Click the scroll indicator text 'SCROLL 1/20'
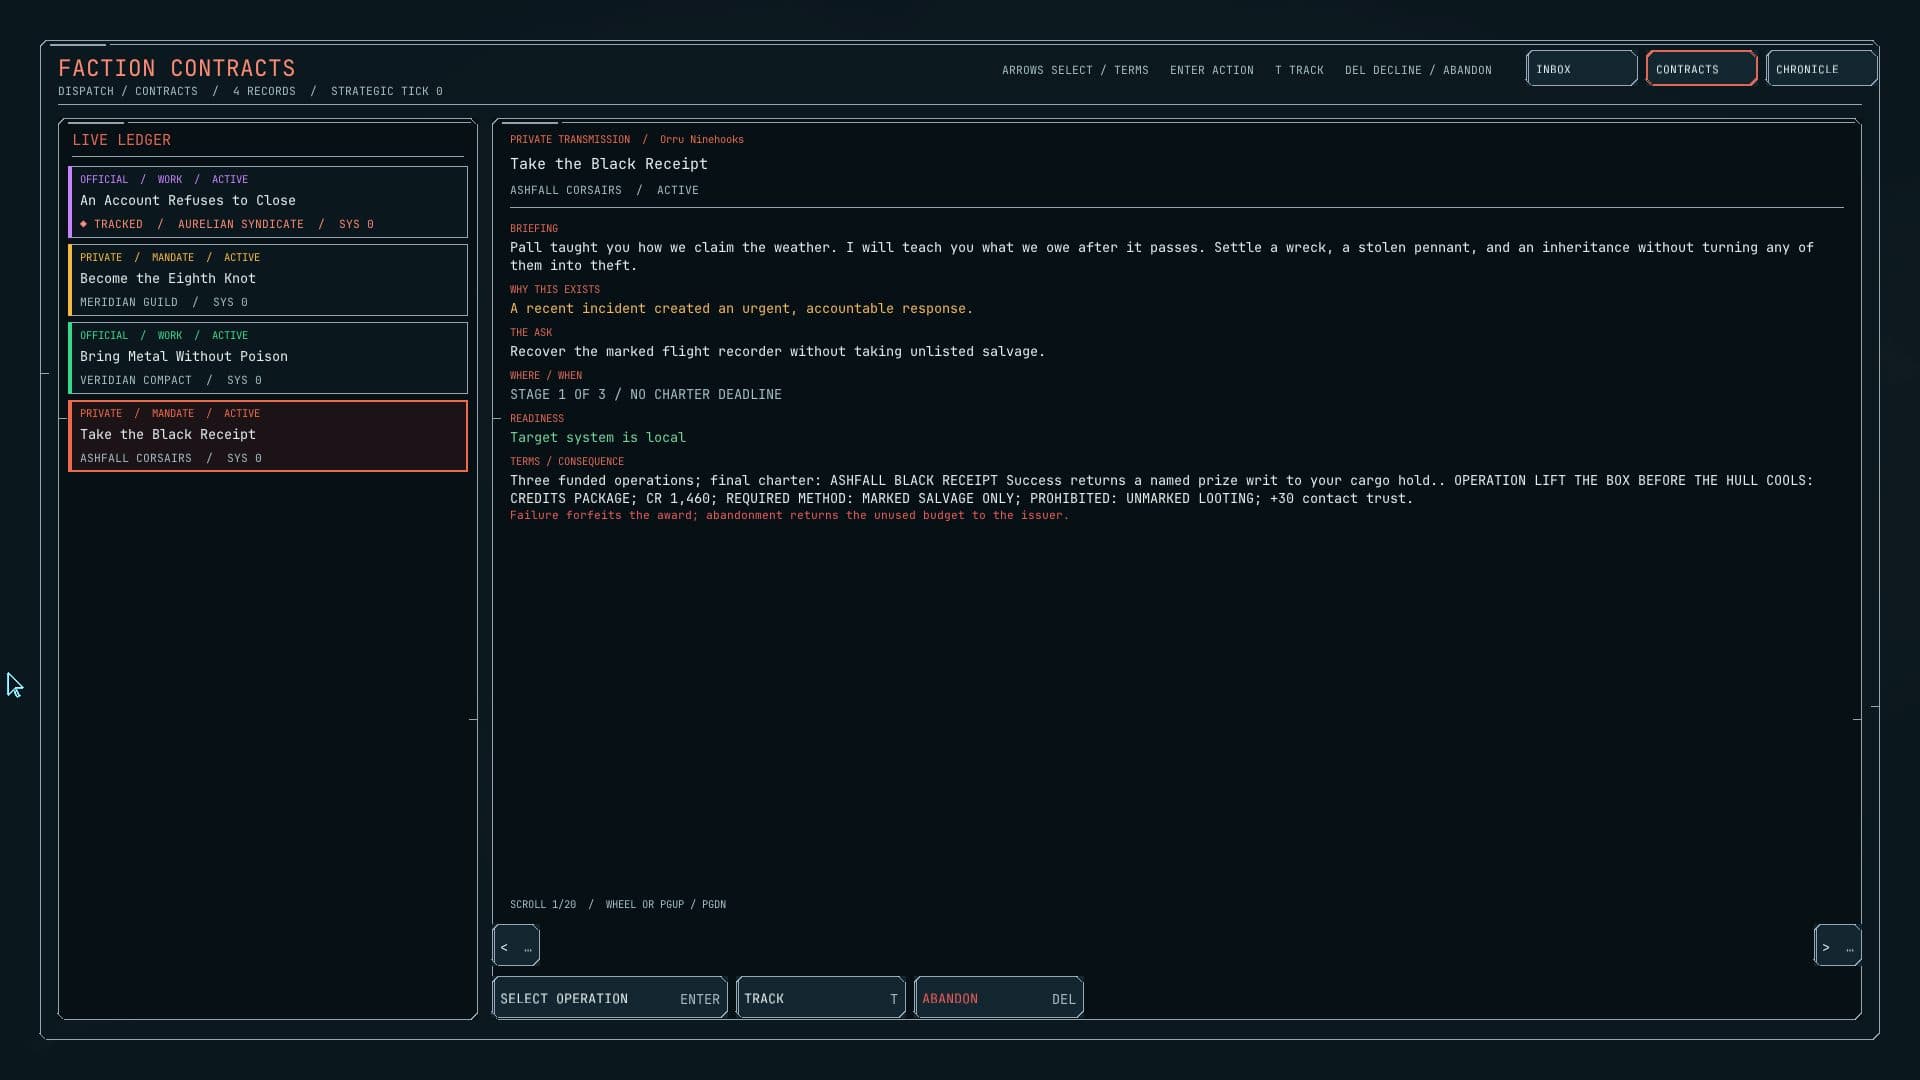1920x1080 pixels. coord(543,904)
